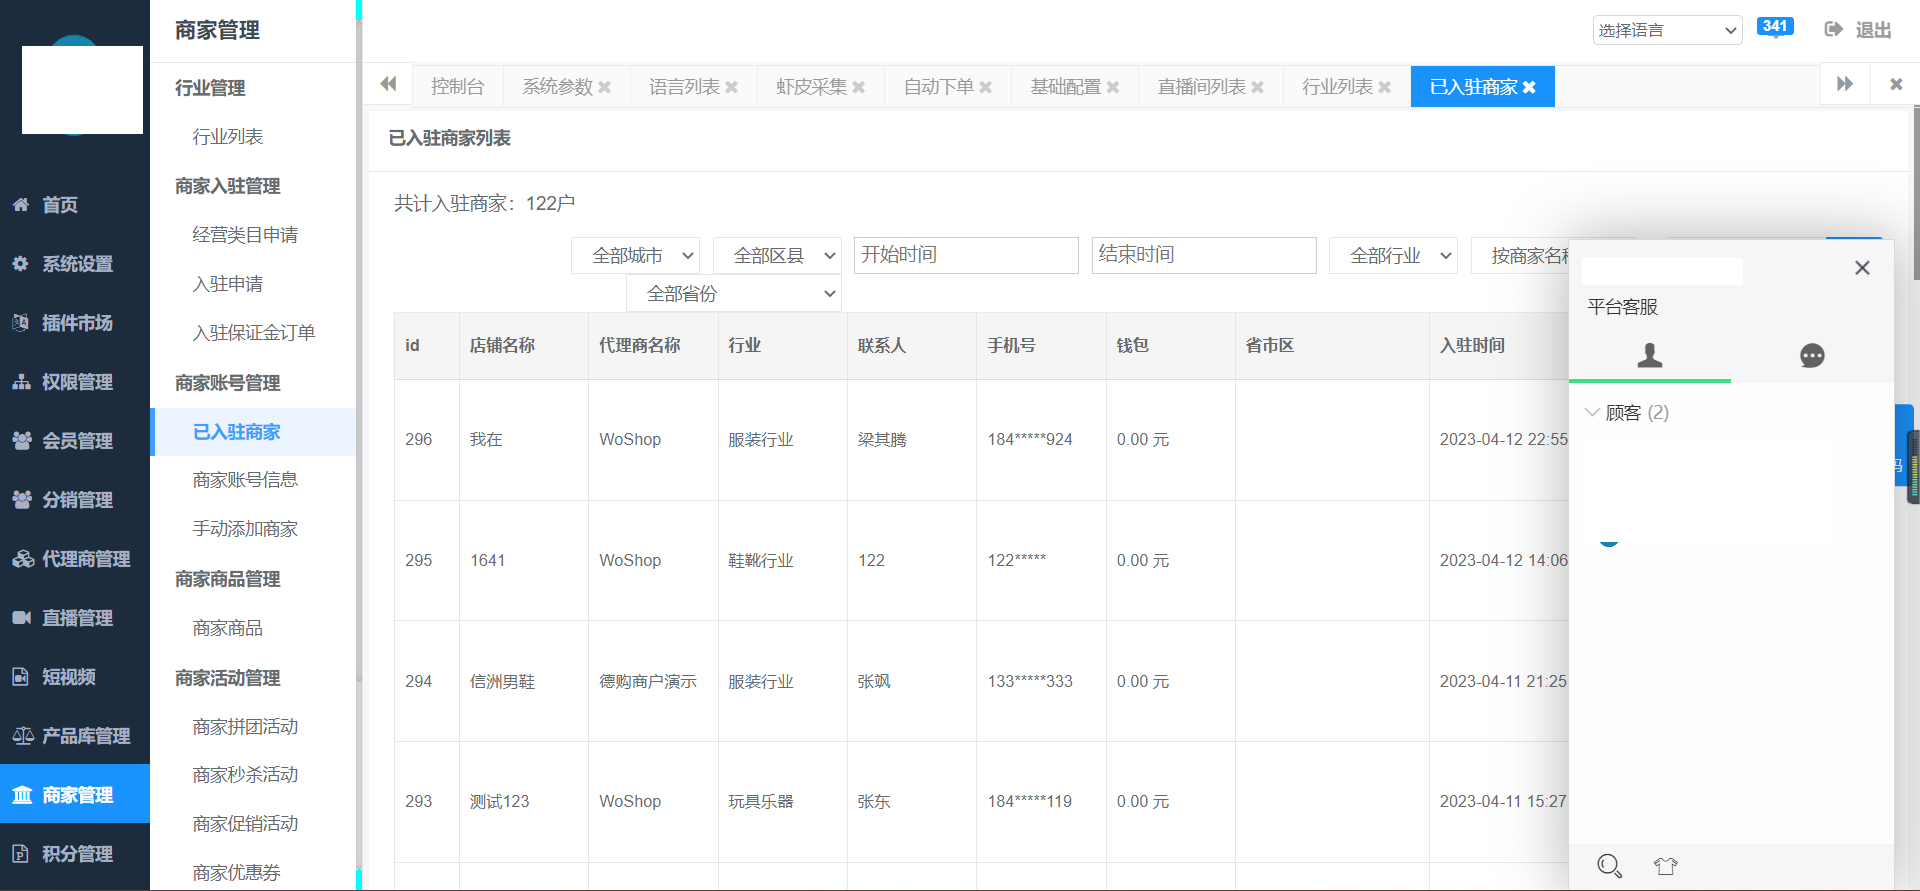Viewport: 1920px width, 891px height.
Task: Close the 行业列表 tab via its x
Action: coord(1384,88)
